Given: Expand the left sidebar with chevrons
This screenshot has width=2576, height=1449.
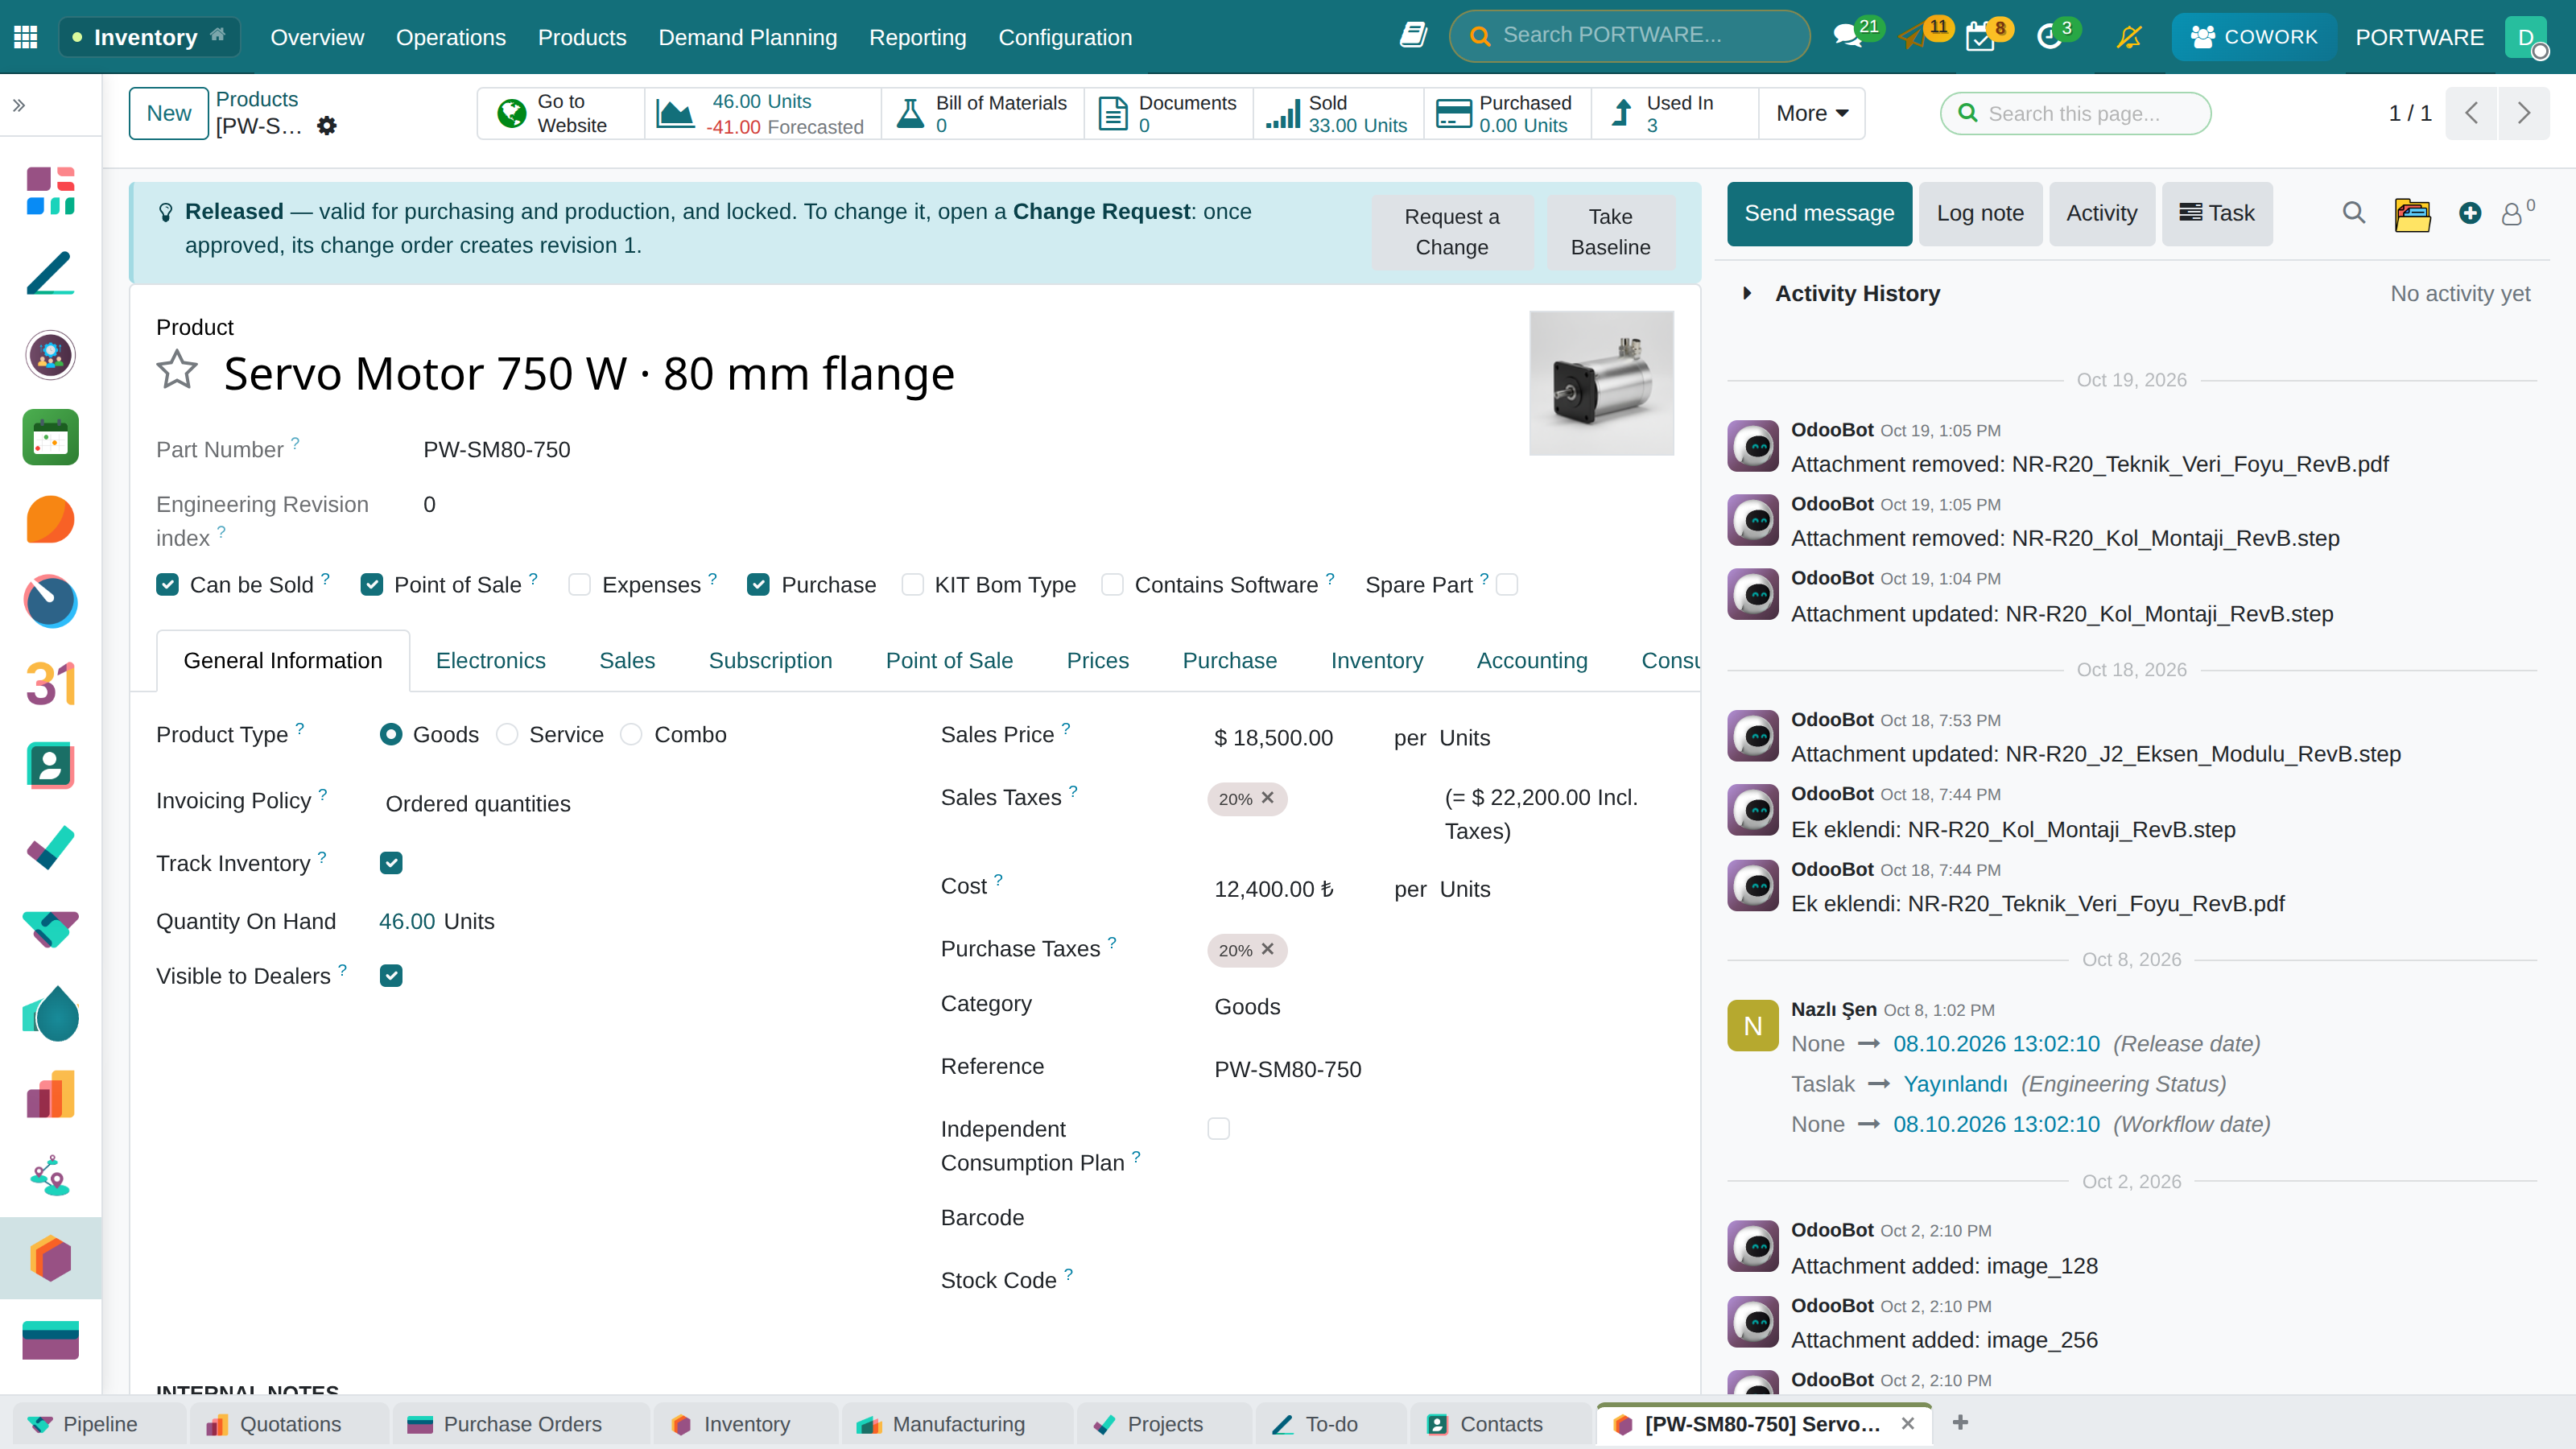Looking at the screenshot, I should tap(19, 105).
